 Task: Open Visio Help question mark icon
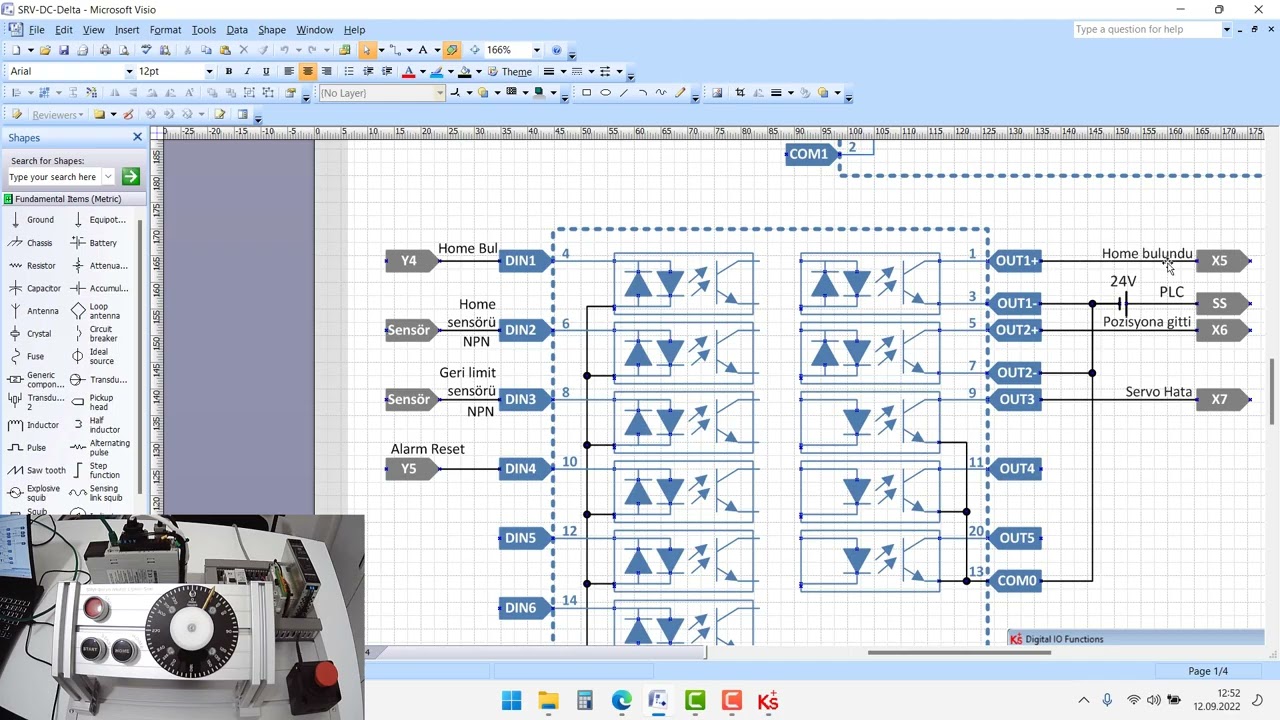pos(557,50)
